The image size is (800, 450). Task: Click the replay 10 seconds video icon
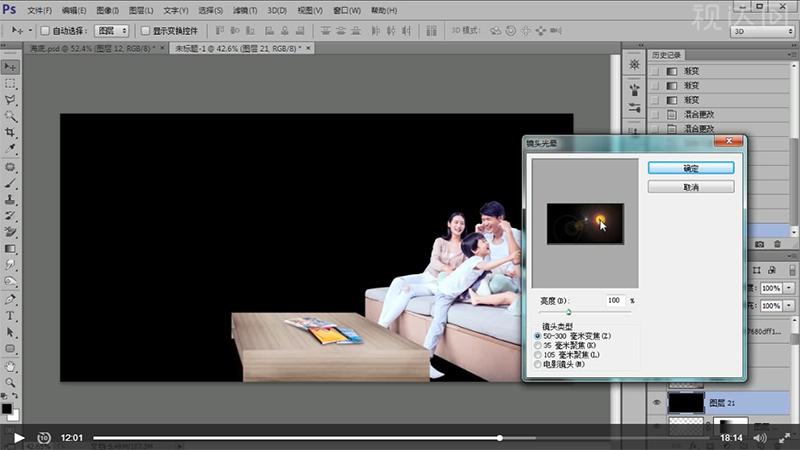click(x=44, y=438)
